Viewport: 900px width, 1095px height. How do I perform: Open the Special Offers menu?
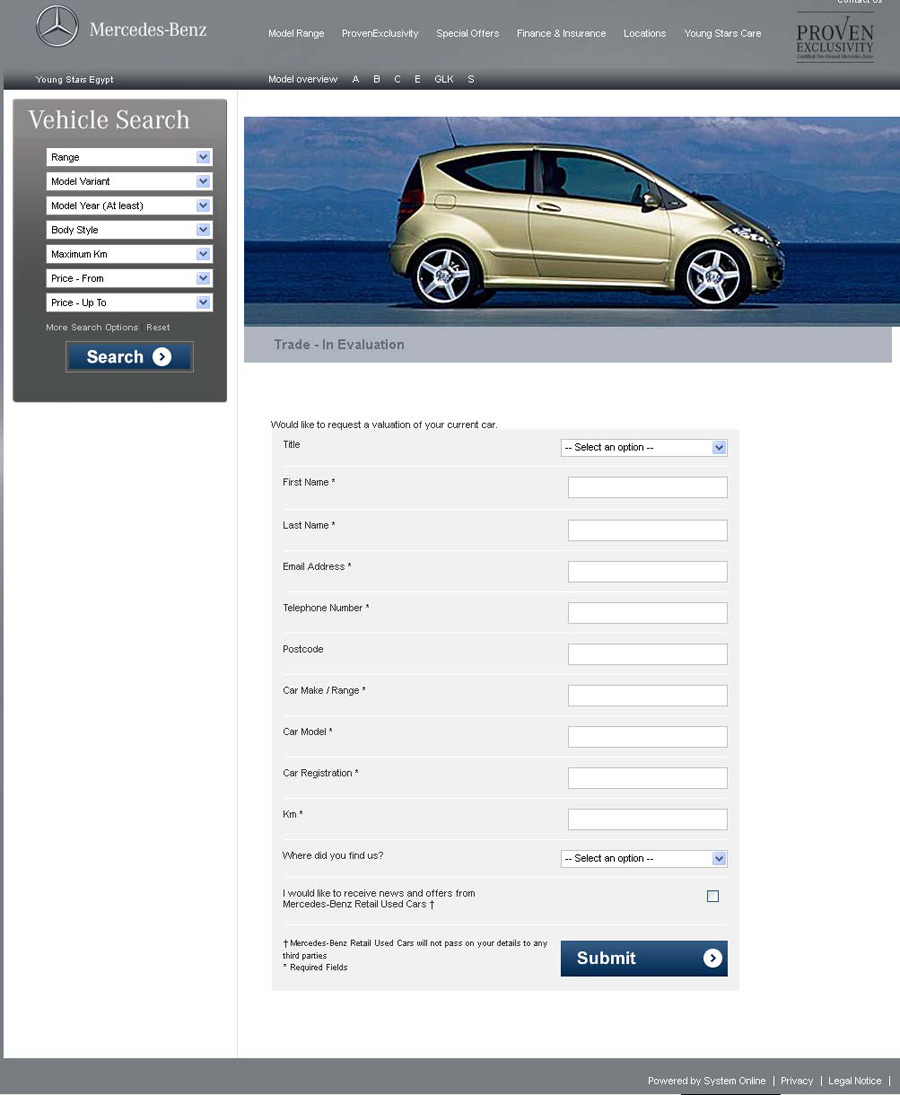467,34
